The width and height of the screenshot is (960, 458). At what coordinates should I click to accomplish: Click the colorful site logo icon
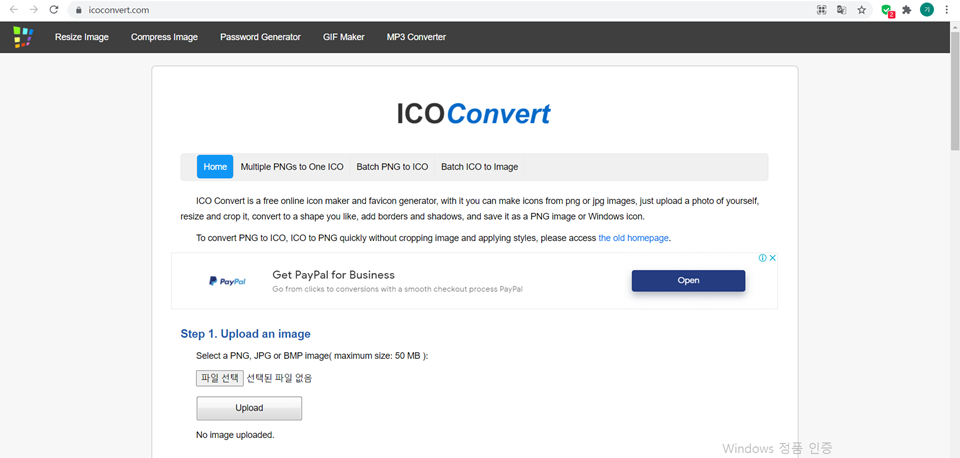tap(23, 37)
